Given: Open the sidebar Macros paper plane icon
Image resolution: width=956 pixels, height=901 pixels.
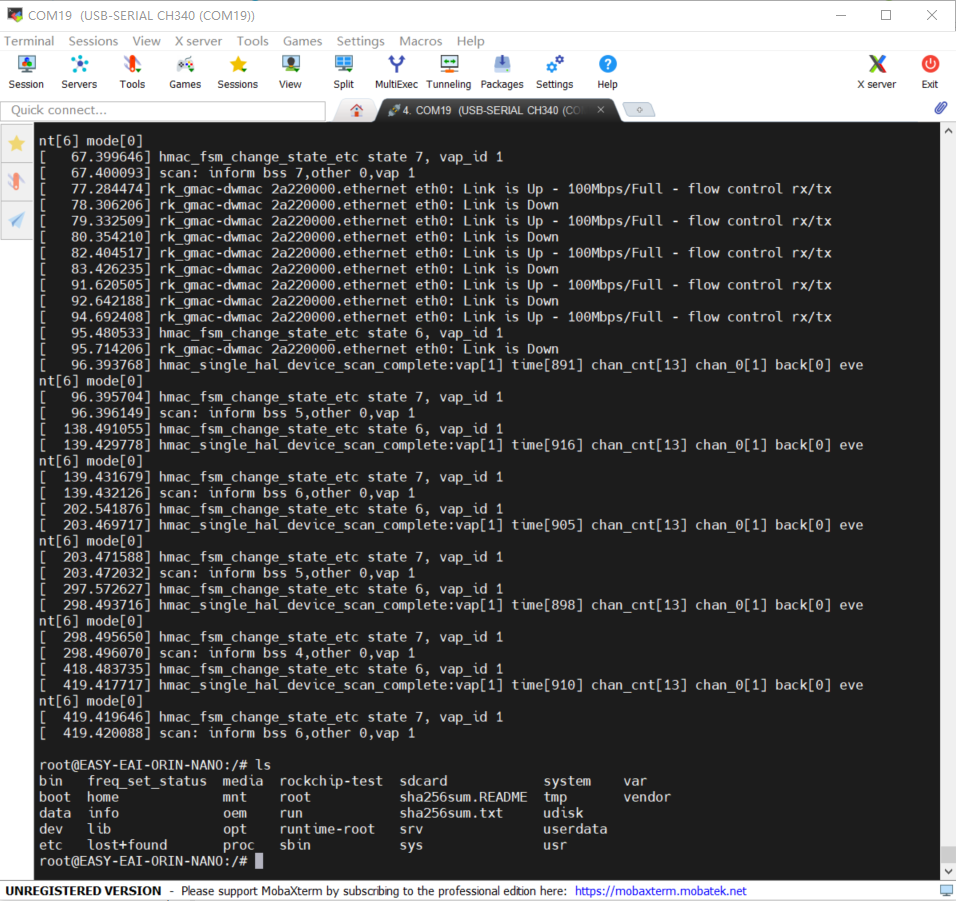Looking at the screenshot, I should pyautogui.click(x=16, y=219).
